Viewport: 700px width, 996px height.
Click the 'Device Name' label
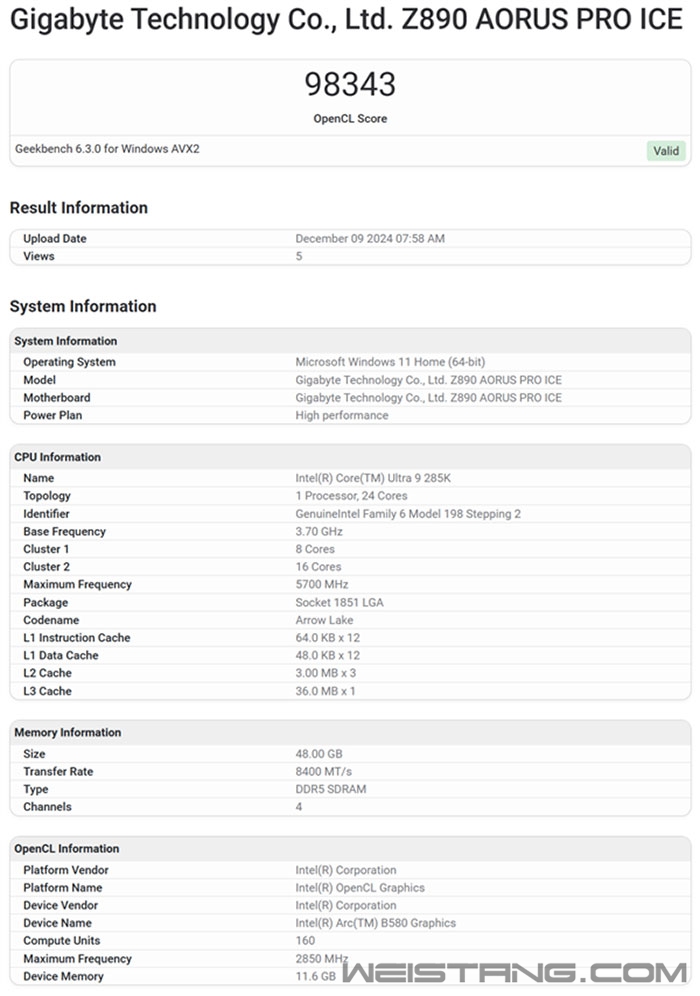click(x=58, y=923)
